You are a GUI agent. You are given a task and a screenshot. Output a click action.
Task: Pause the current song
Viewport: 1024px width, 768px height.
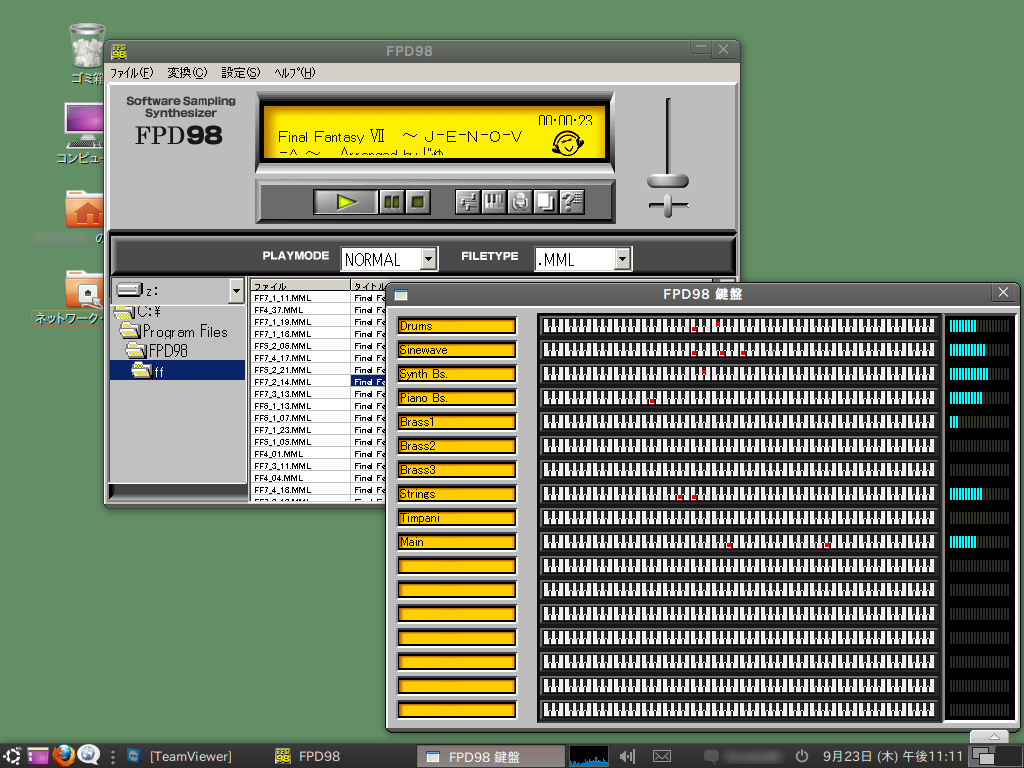pyautogui.click(x=392, y=202)
